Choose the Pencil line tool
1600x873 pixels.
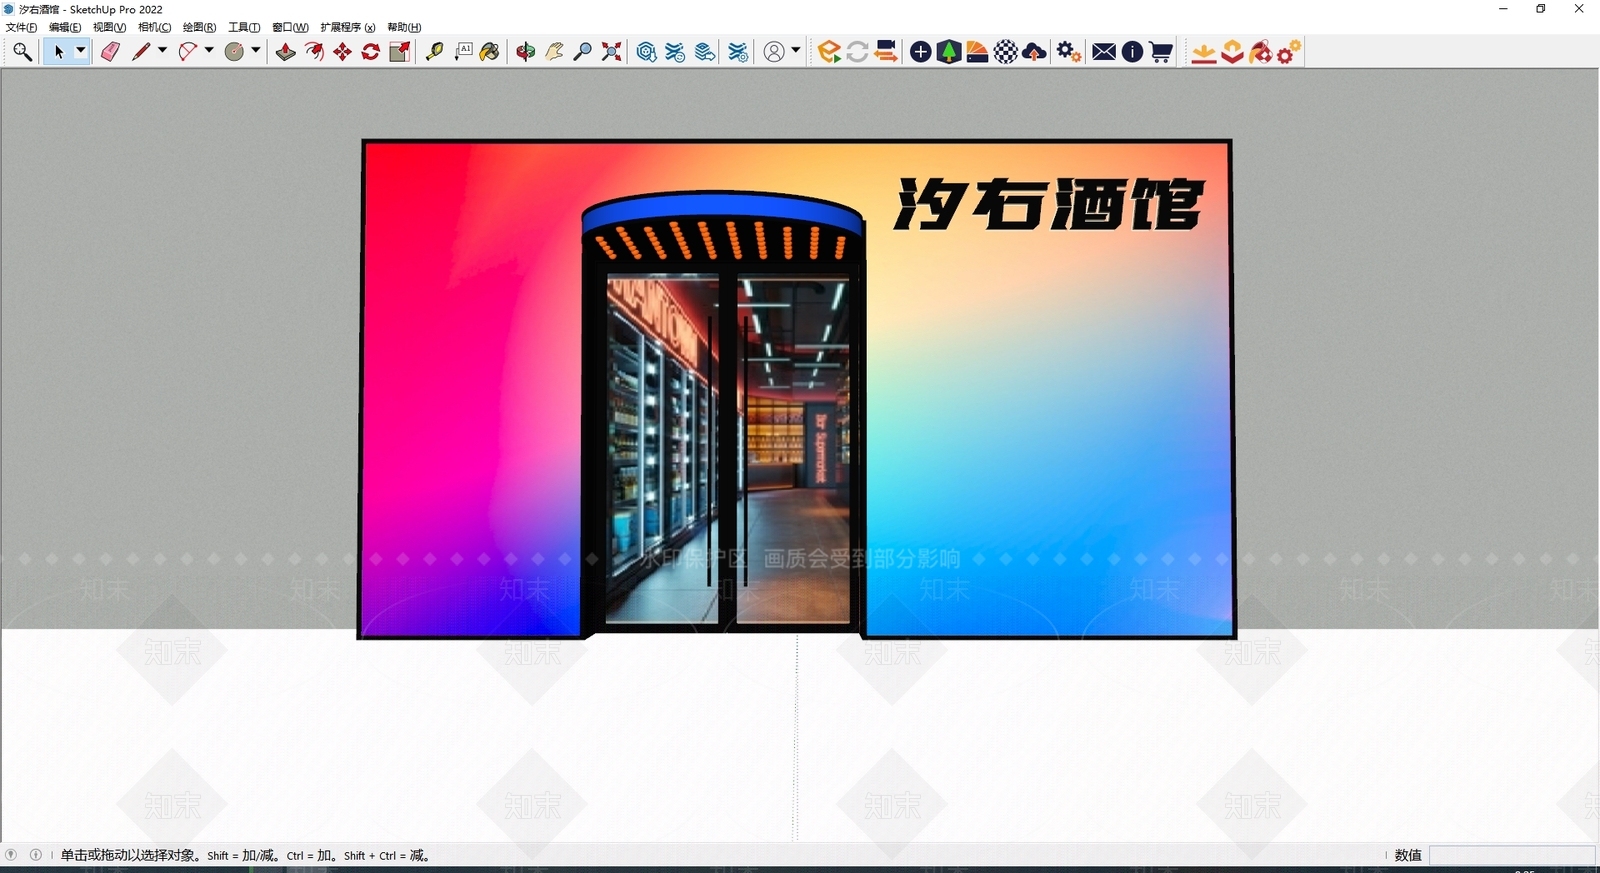coord(141,52)
